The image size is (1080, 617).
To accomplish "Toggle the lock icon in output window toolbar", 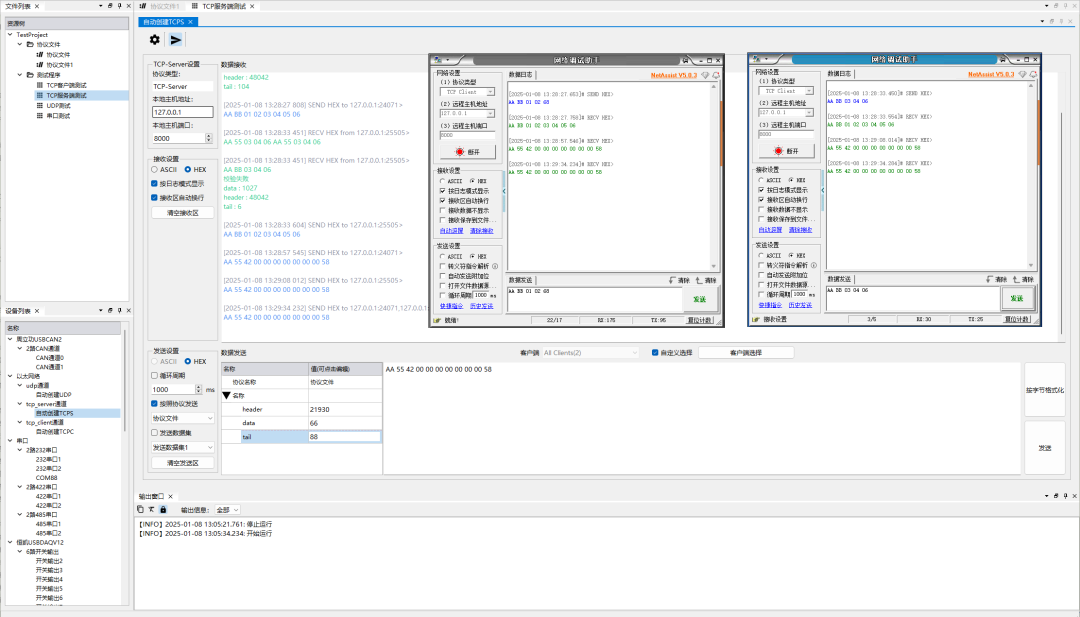I will point(163,510).
